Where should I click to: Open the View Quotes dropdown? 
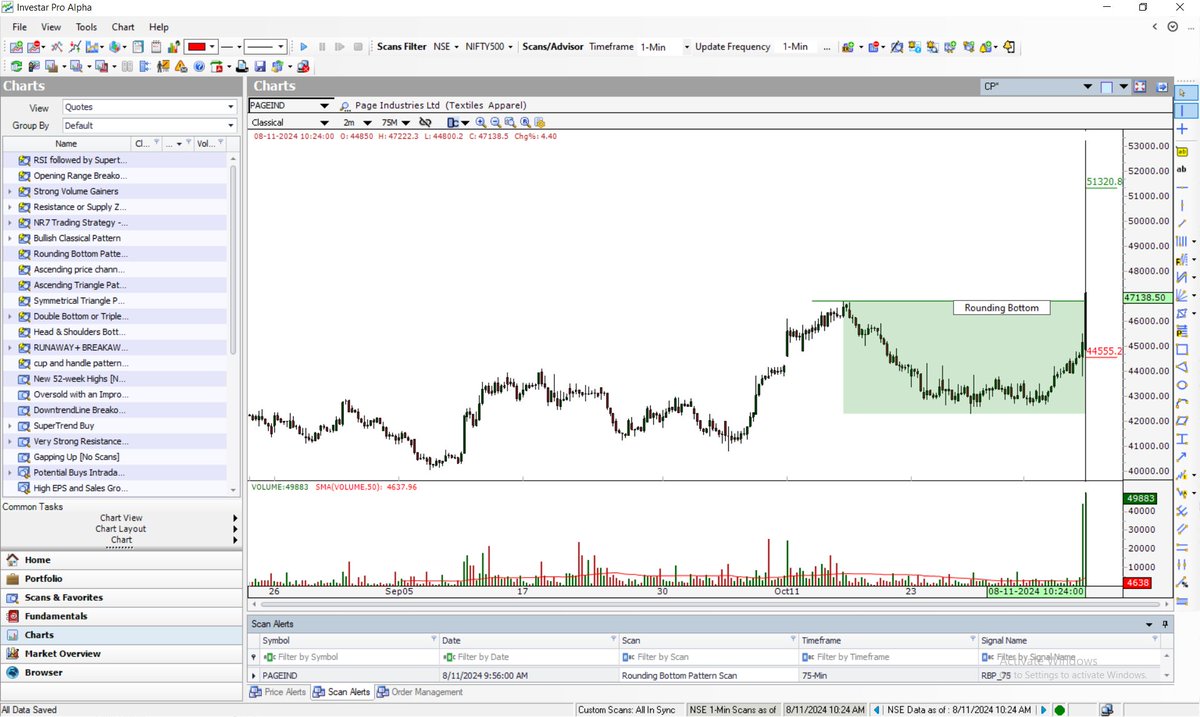(x=148, y=107)
